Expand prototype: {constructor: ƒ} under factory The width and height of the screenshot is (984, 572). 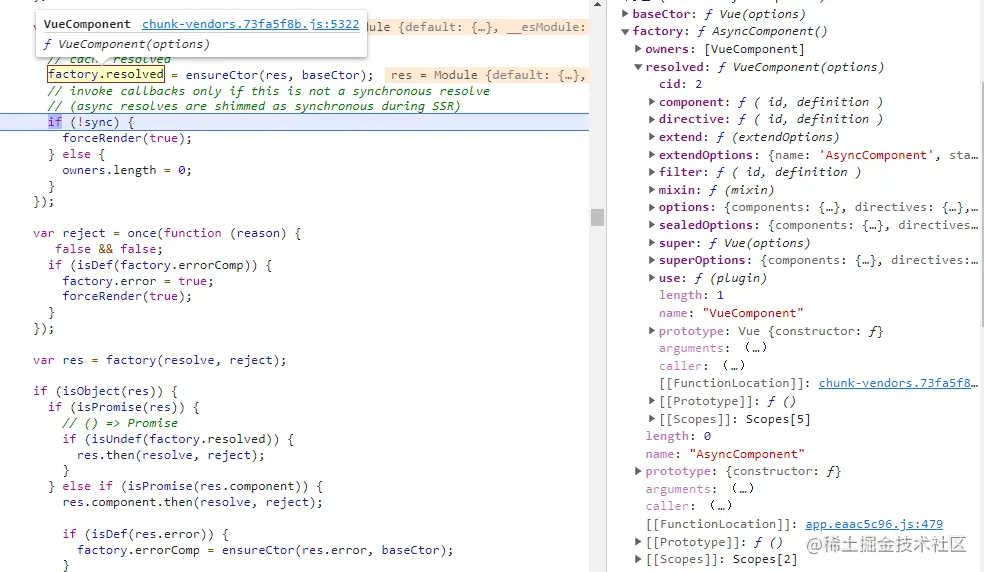click(638, 471)
